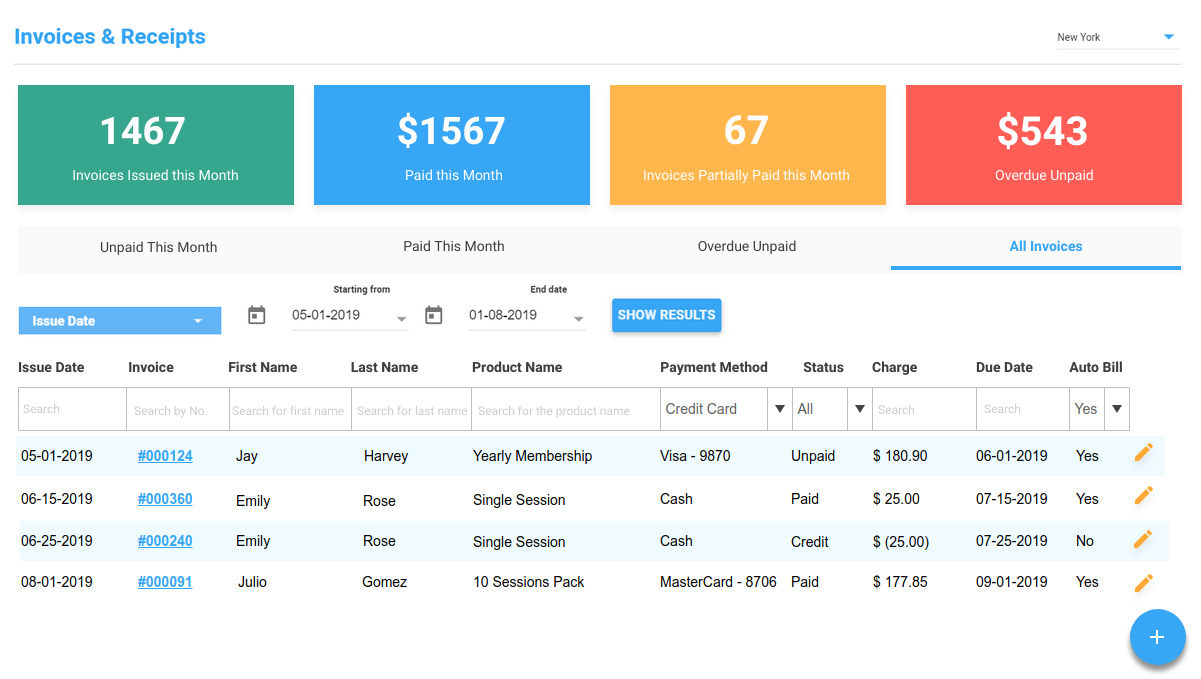Open invoice #000091 for Julio Gomez
This screenshot has height=679, width=1201.
click(164, 581)
